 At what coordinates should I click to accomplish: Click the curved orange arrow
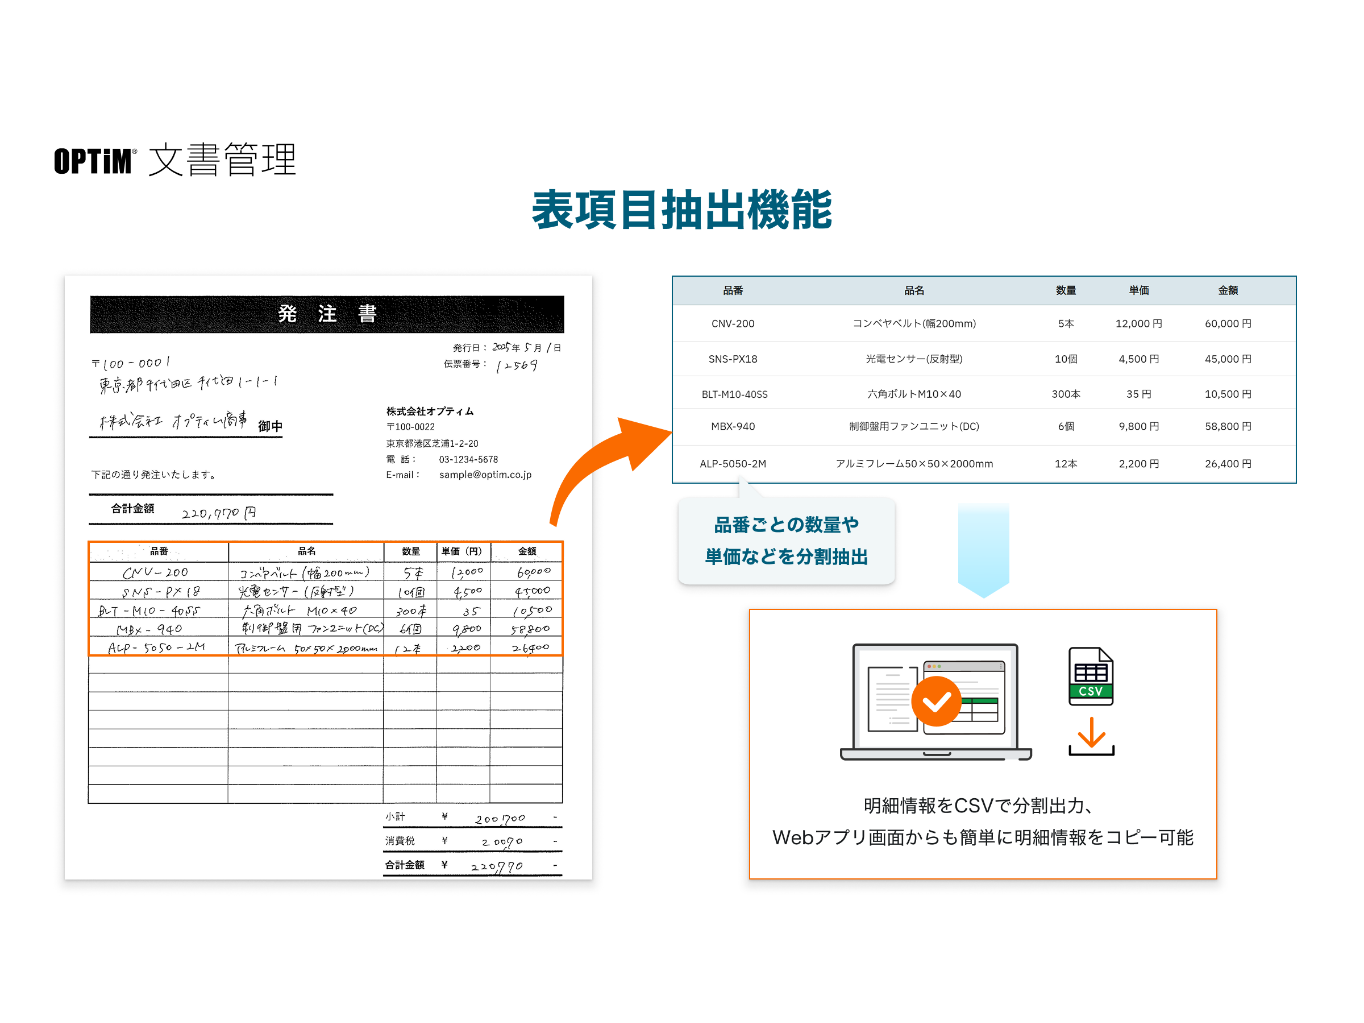coord(605,465)
